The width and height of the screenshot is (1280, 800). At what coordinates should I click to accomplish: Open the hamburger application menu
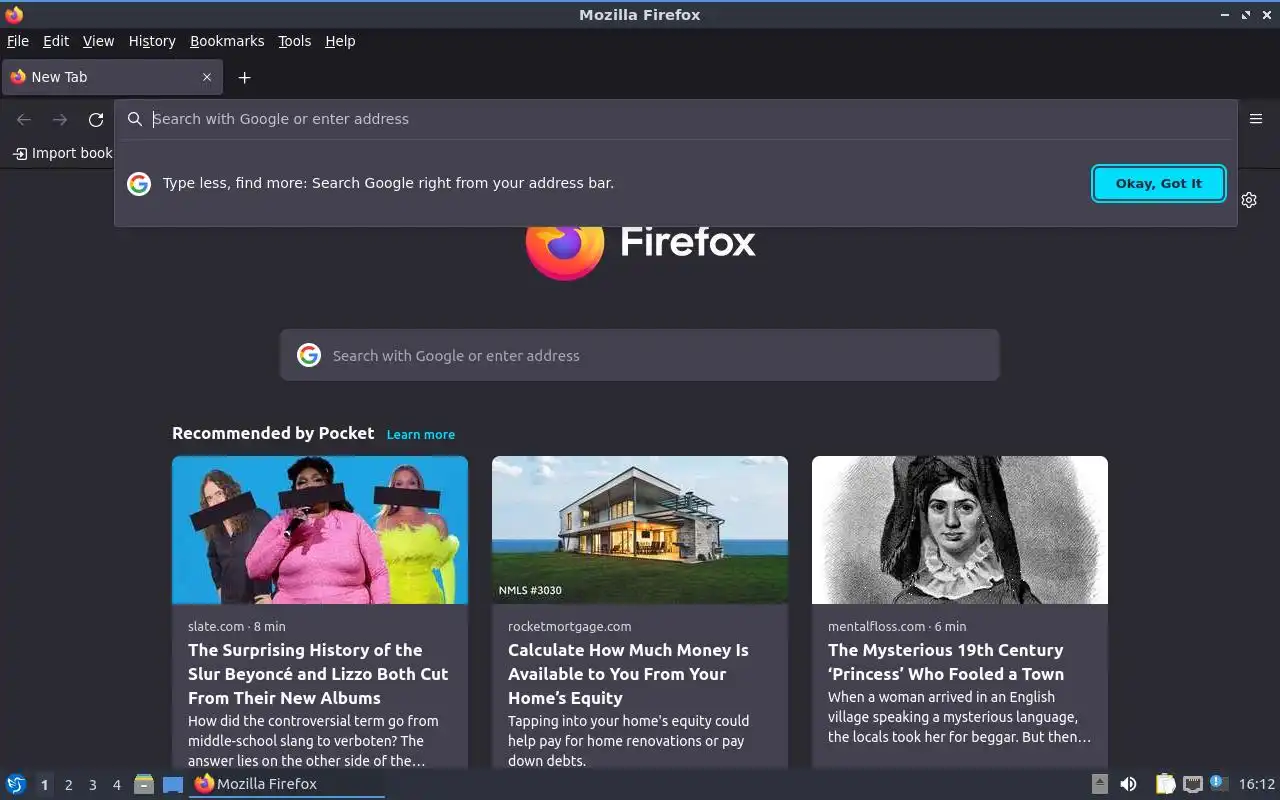click(1256, 119)
